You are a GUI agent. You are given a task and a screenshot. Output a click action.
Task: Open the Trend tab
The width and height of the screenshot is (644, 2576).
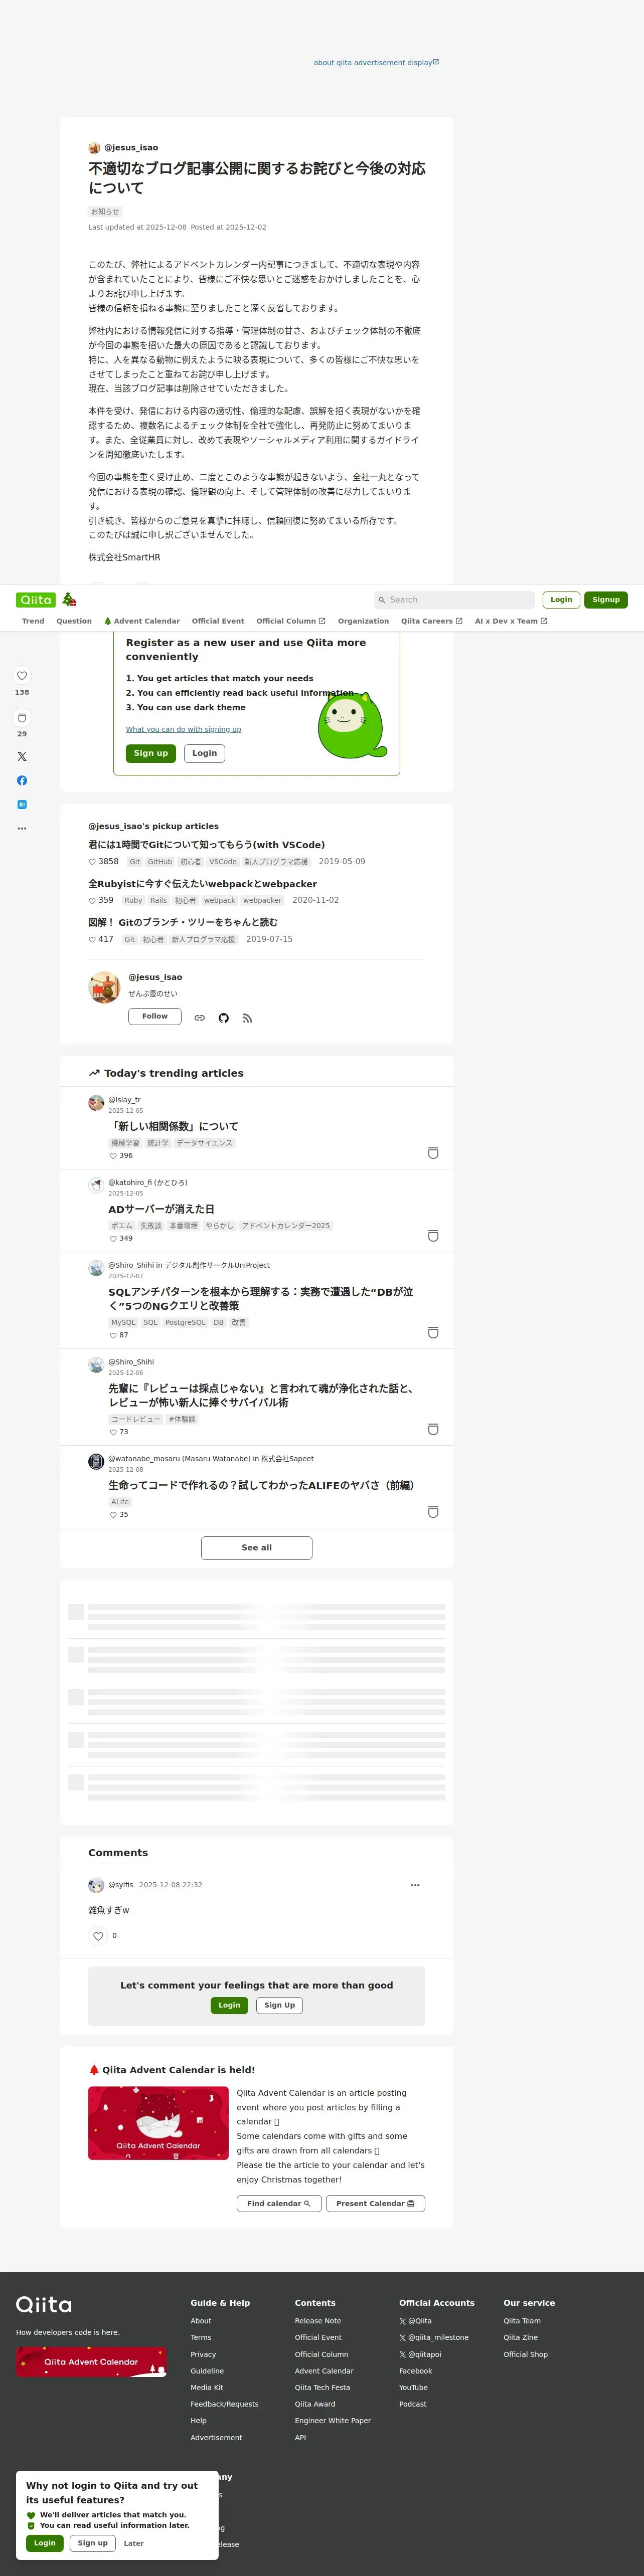tap(33, 621)
